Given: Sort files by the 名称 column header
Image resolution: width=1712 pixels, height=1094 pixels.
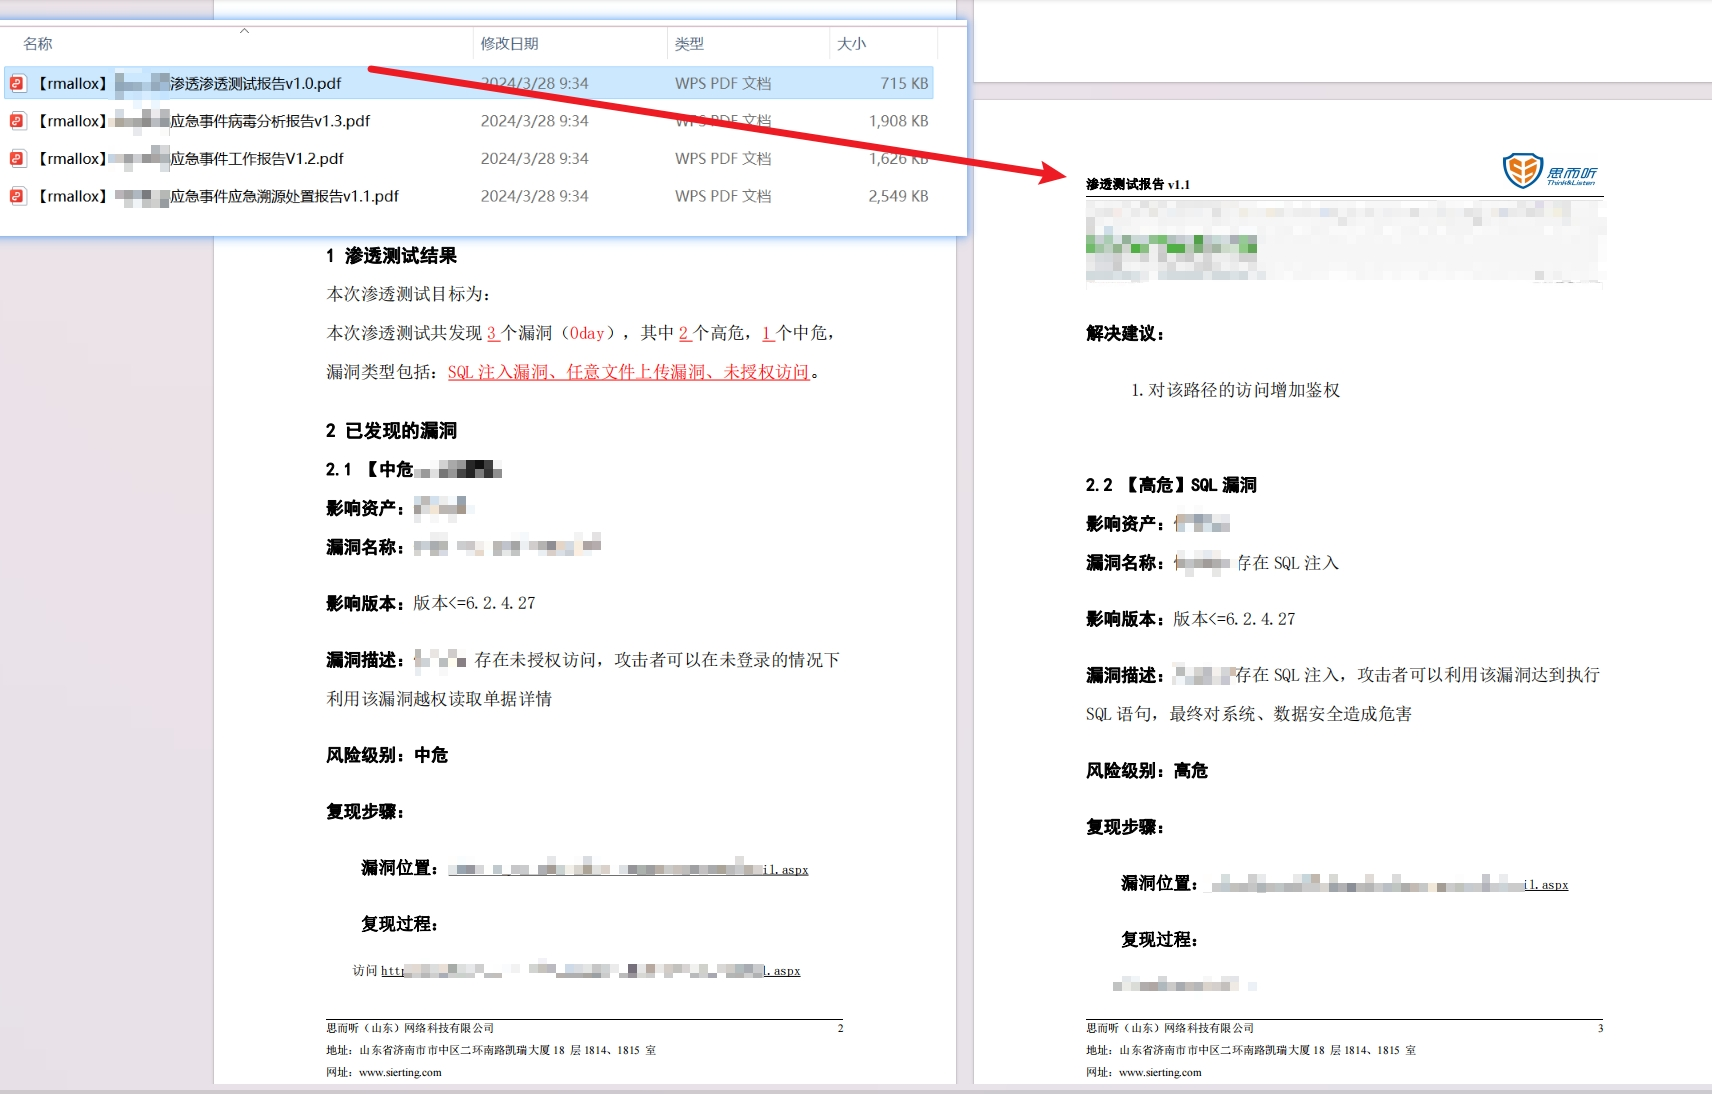Looking at the screenshot, I should [38, 44].
